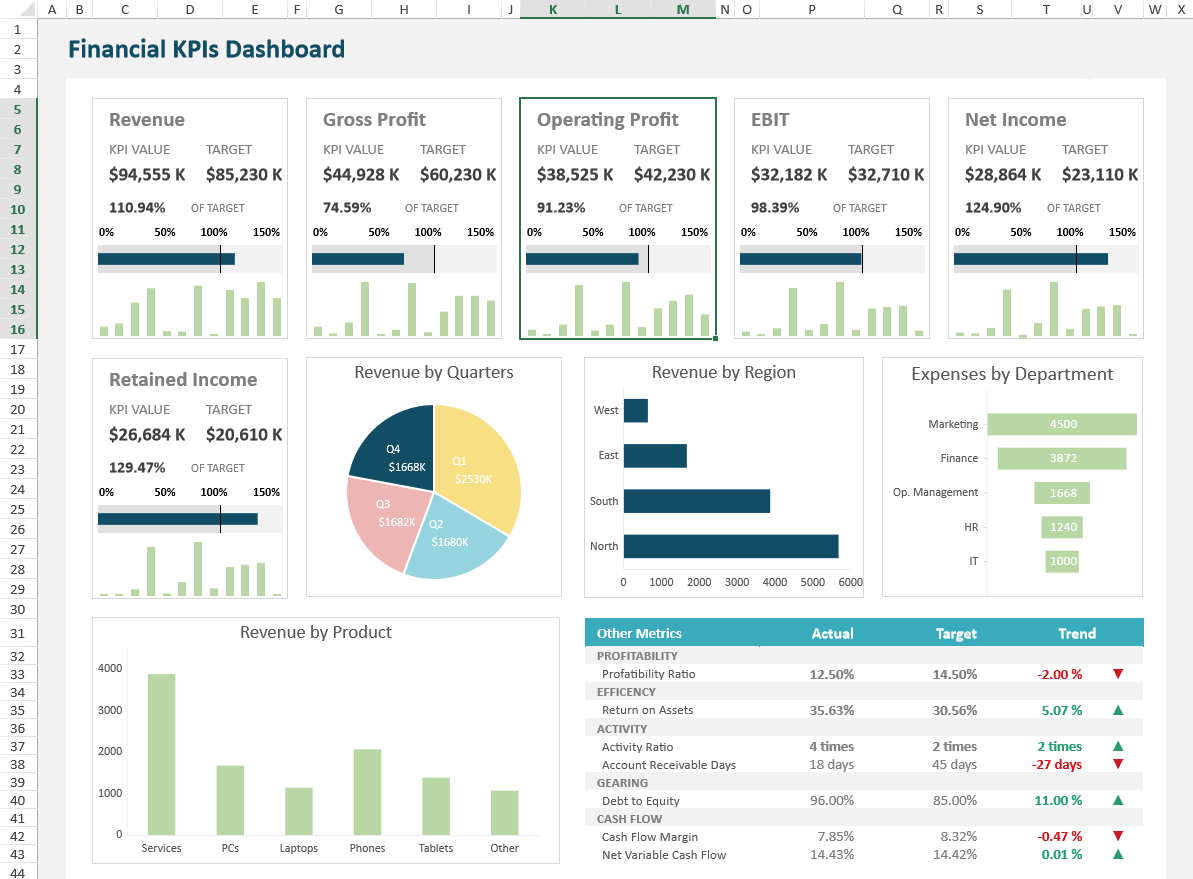Click the green up arrow for Return on Assets
Screen dimensions: 1193x879
pyautogui.click(x=1118, y=710)
